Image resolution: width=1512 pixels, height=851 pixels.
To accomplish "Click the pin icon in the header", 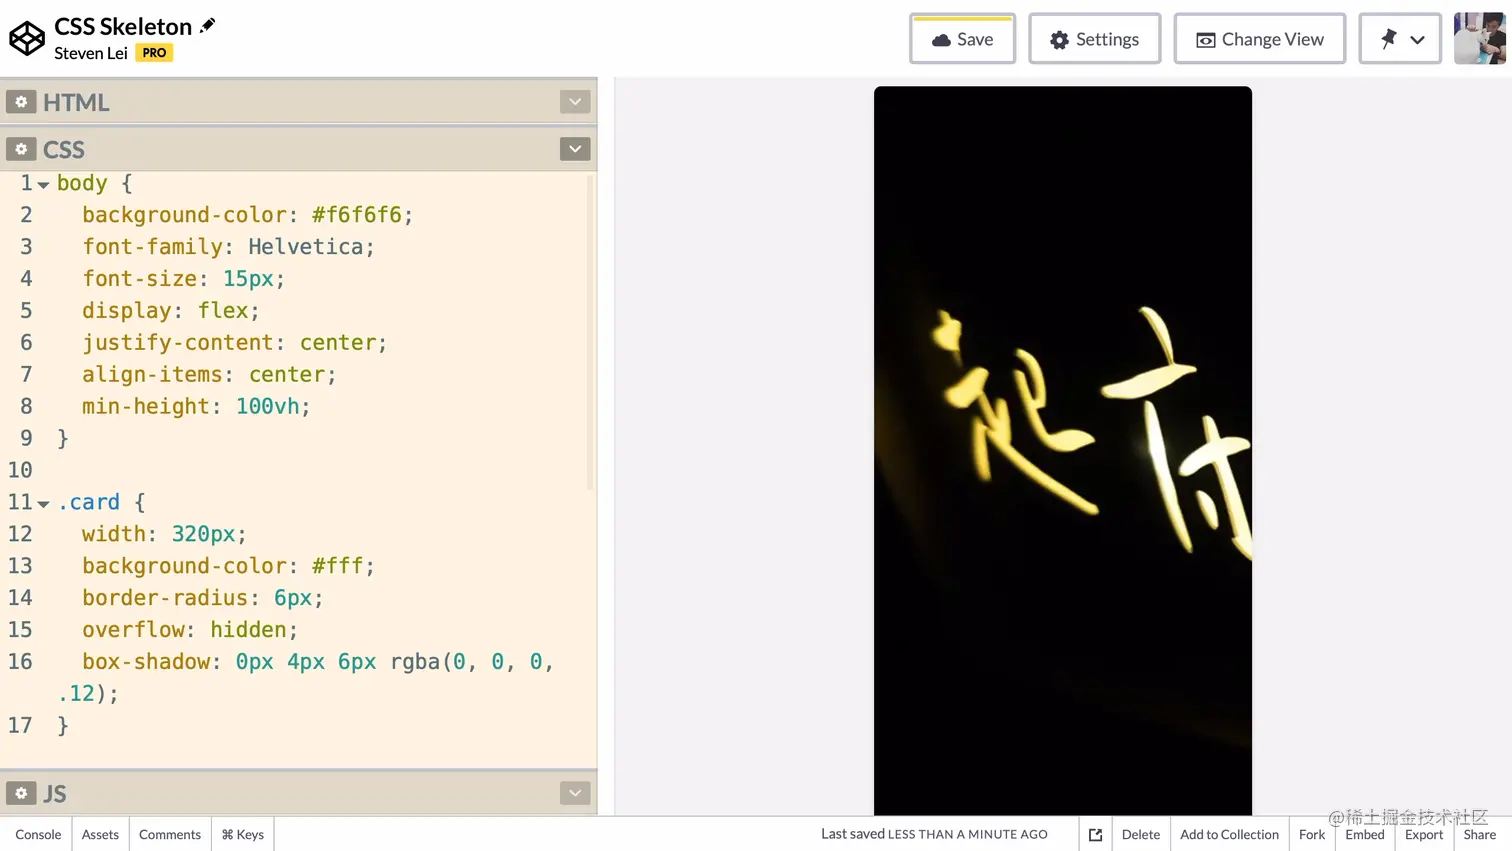I will 1388,38.
